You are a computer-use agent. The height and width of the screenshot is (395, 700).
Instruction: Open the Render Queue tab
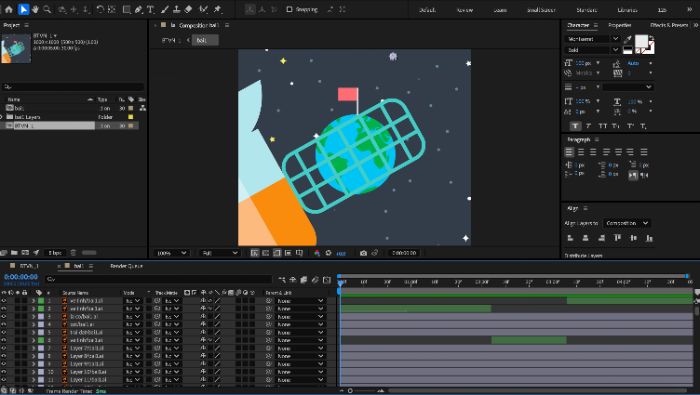pyautogui.click(x=126, y=266)
